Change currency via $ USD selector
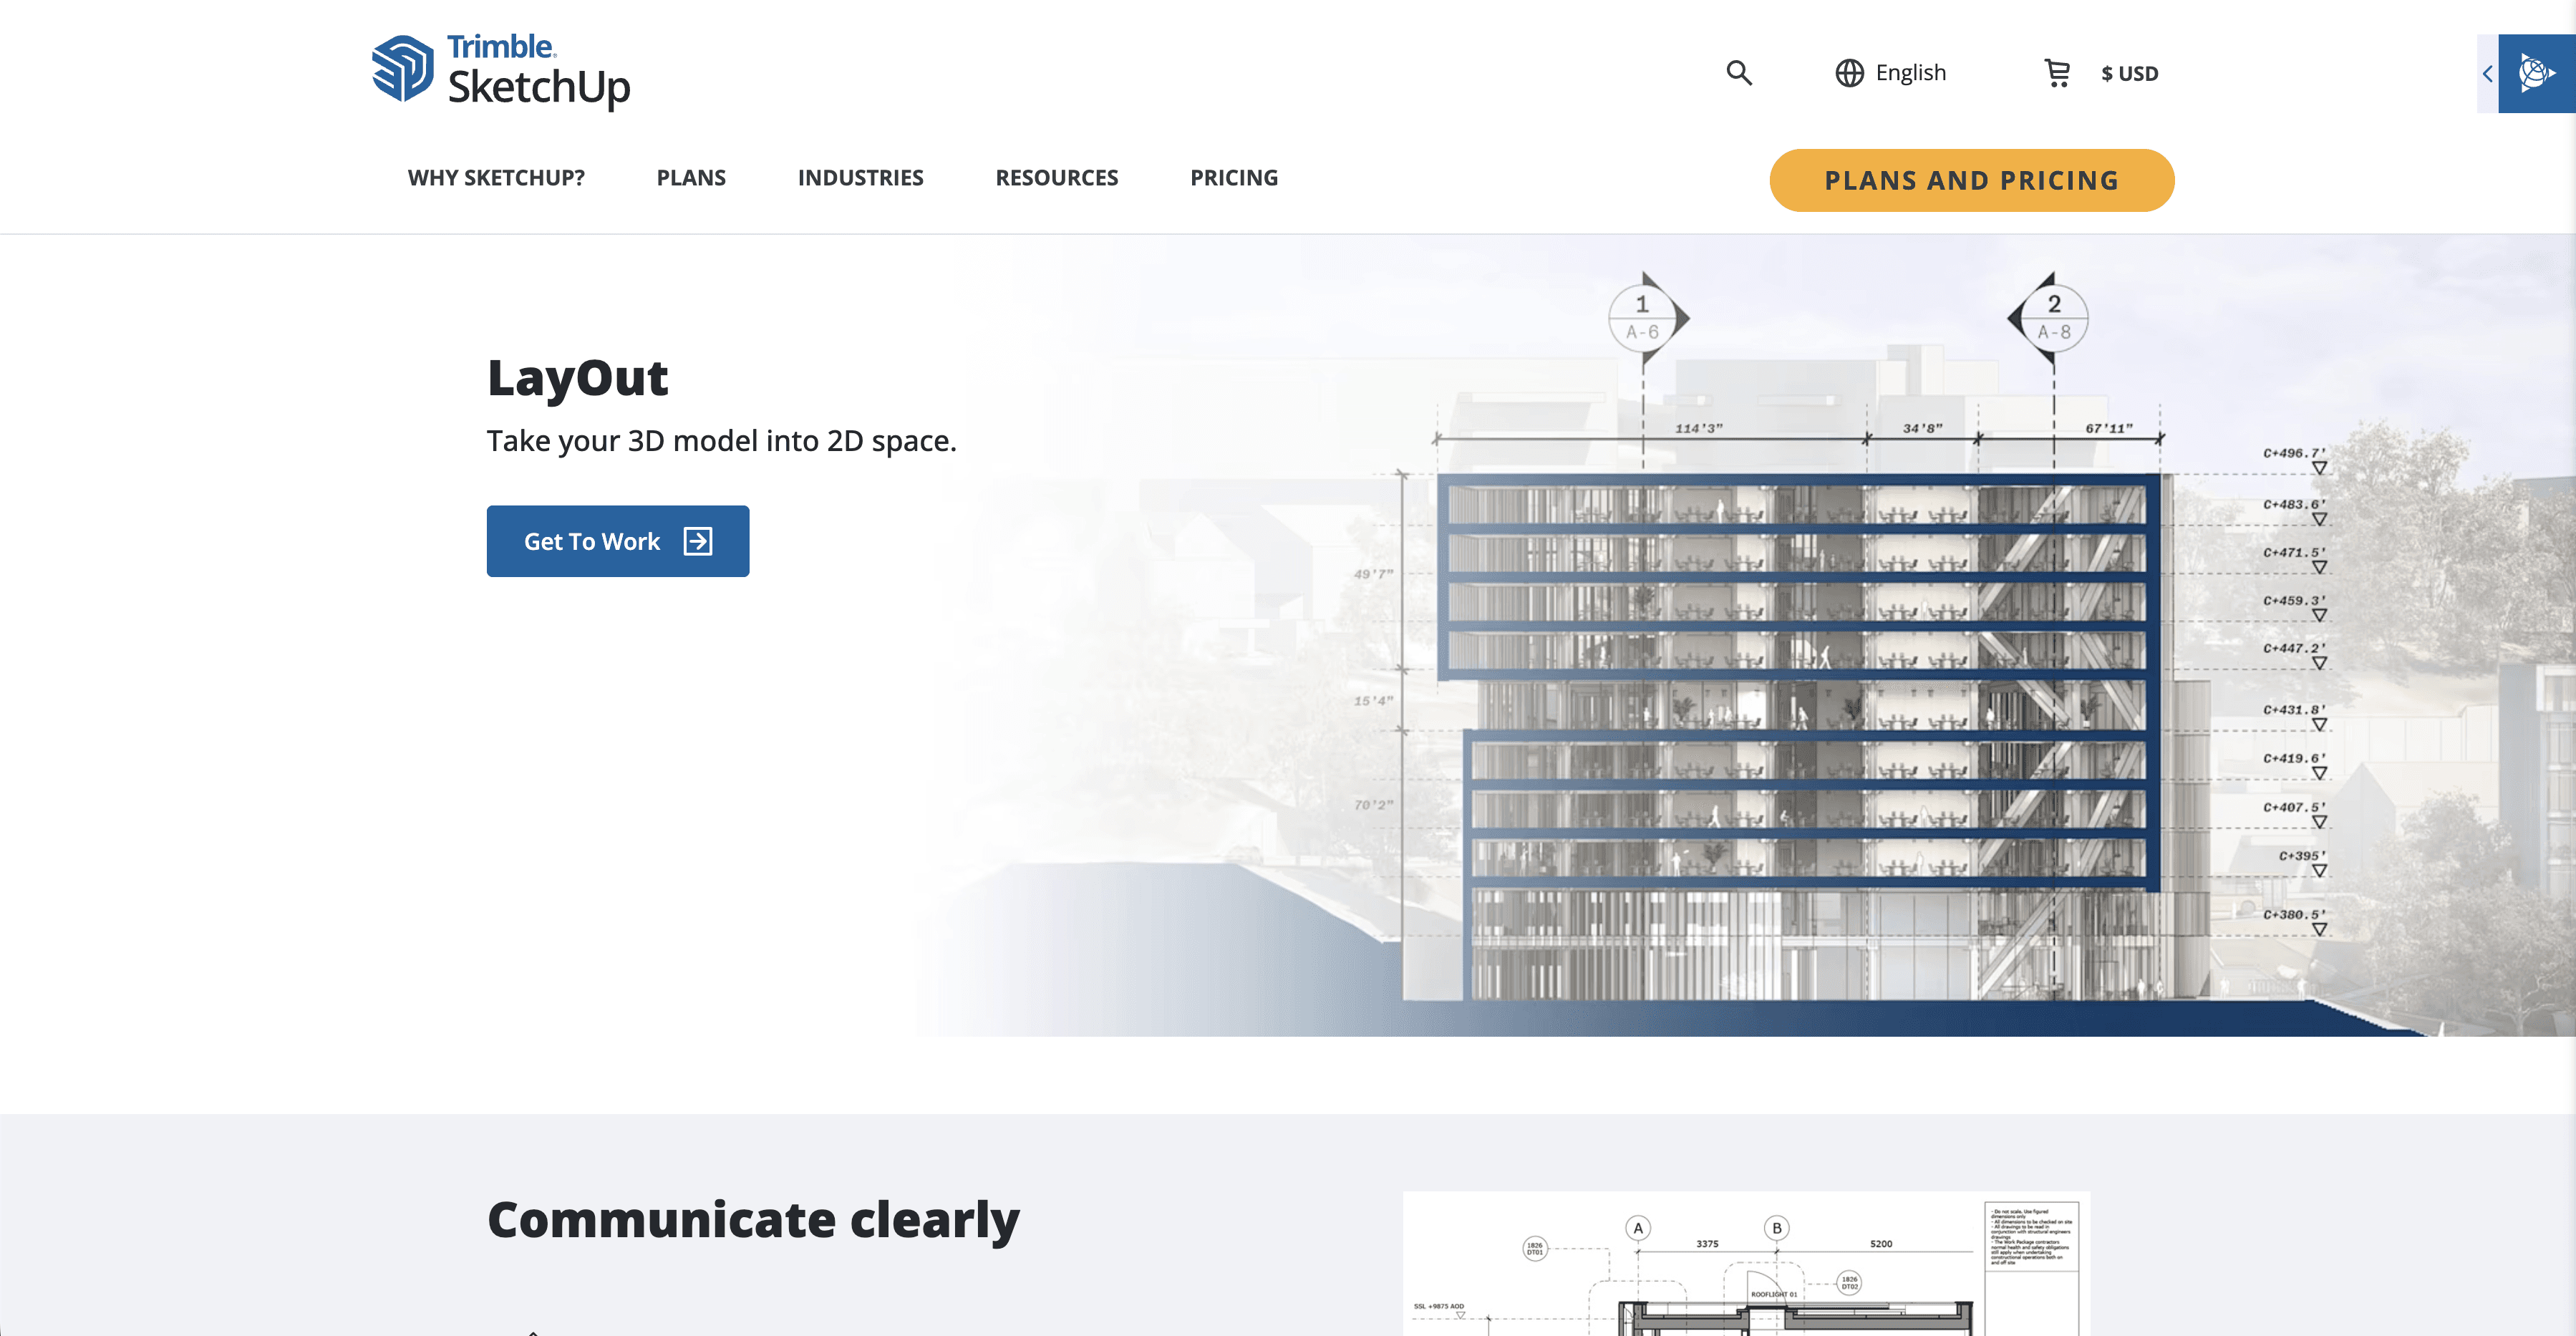The width and height of the screenshot is (2576, 1336). tap(2129, 74)
